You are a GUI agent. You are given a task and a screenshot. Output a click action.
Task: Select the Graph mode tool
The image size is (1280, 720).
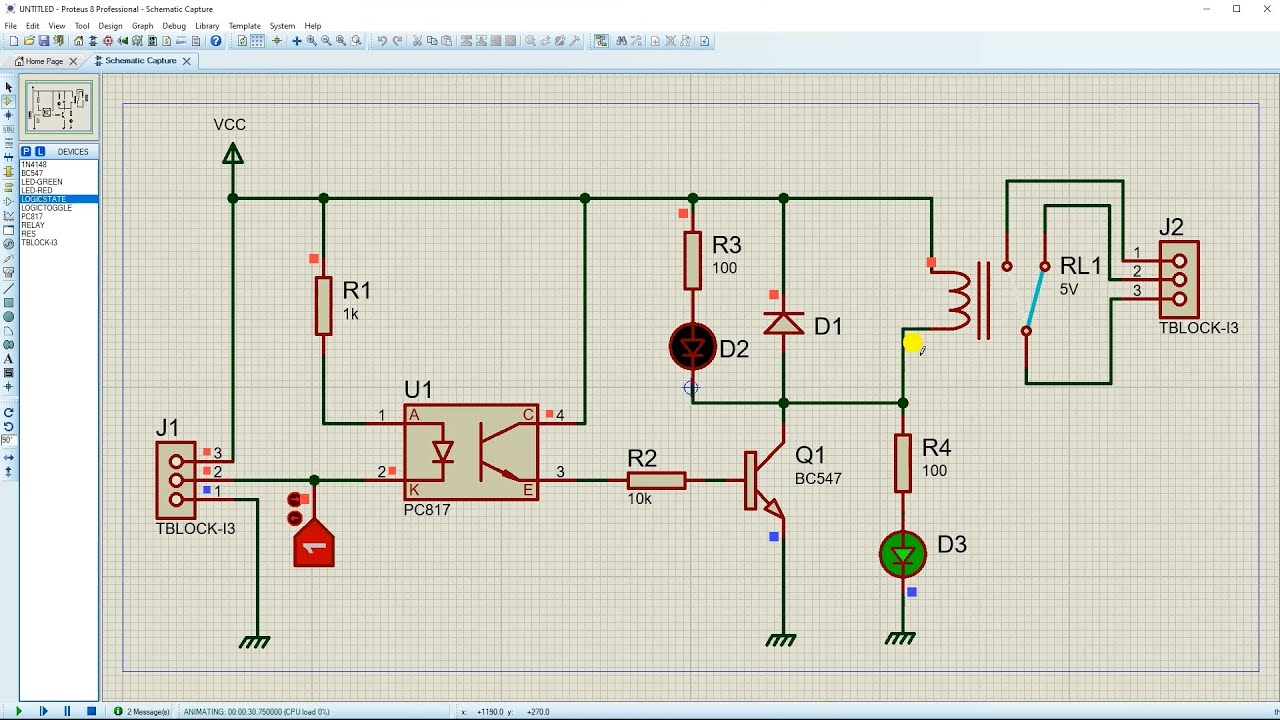coord(9,215)
